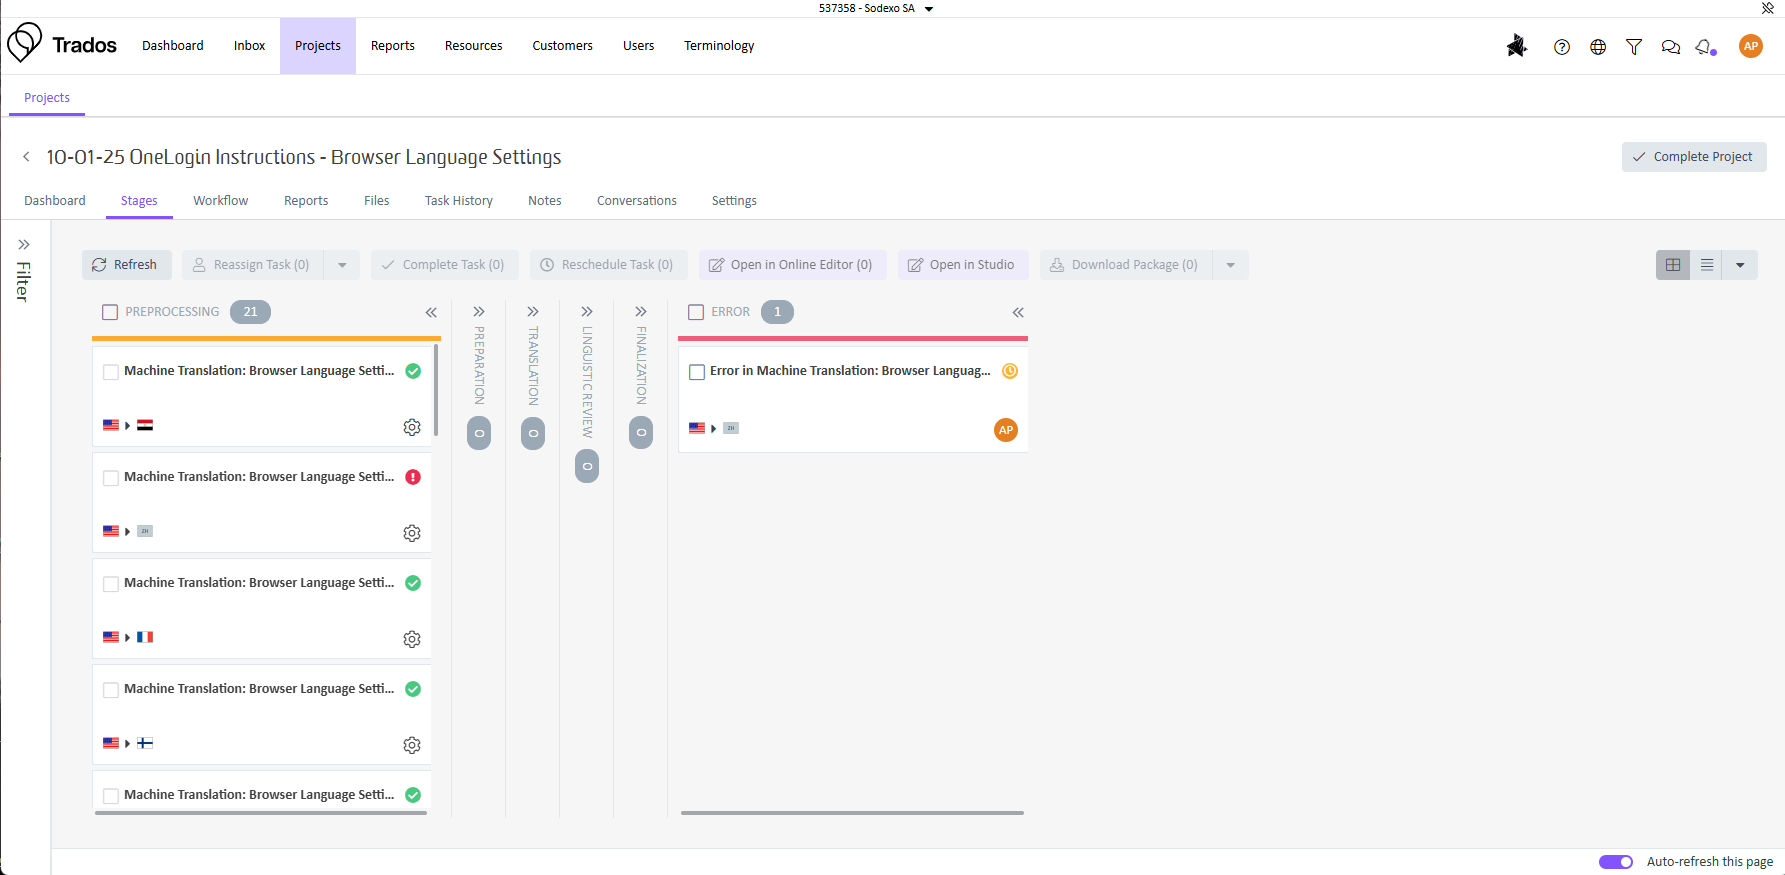Open the Error in Machine Translation task card
Viewport: 1785px width, 875px height.
coord(849,371)
